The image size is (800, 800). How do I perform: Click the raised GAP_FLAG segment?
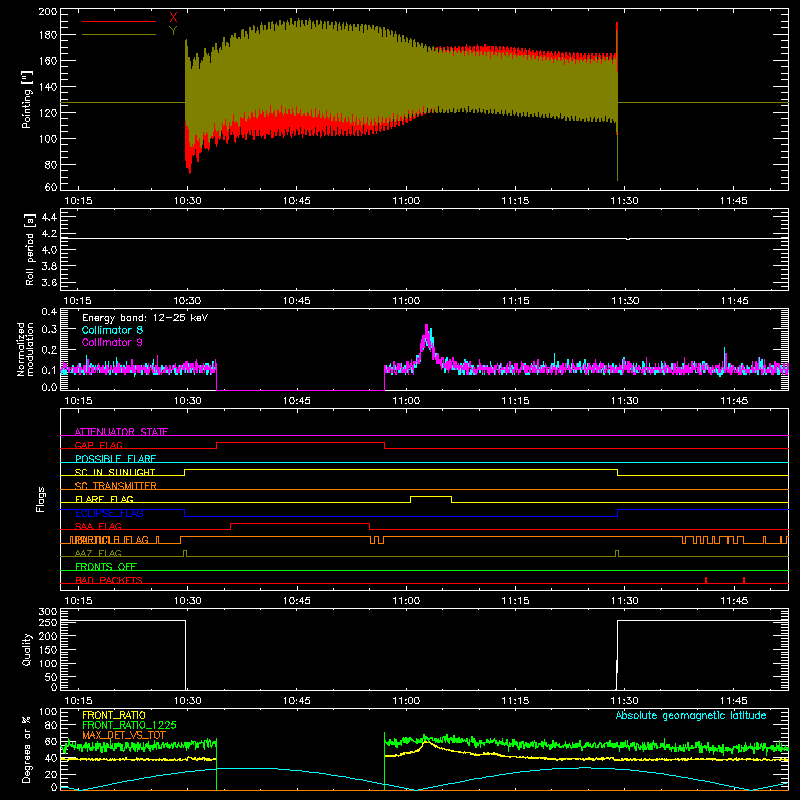coord(301,443)
